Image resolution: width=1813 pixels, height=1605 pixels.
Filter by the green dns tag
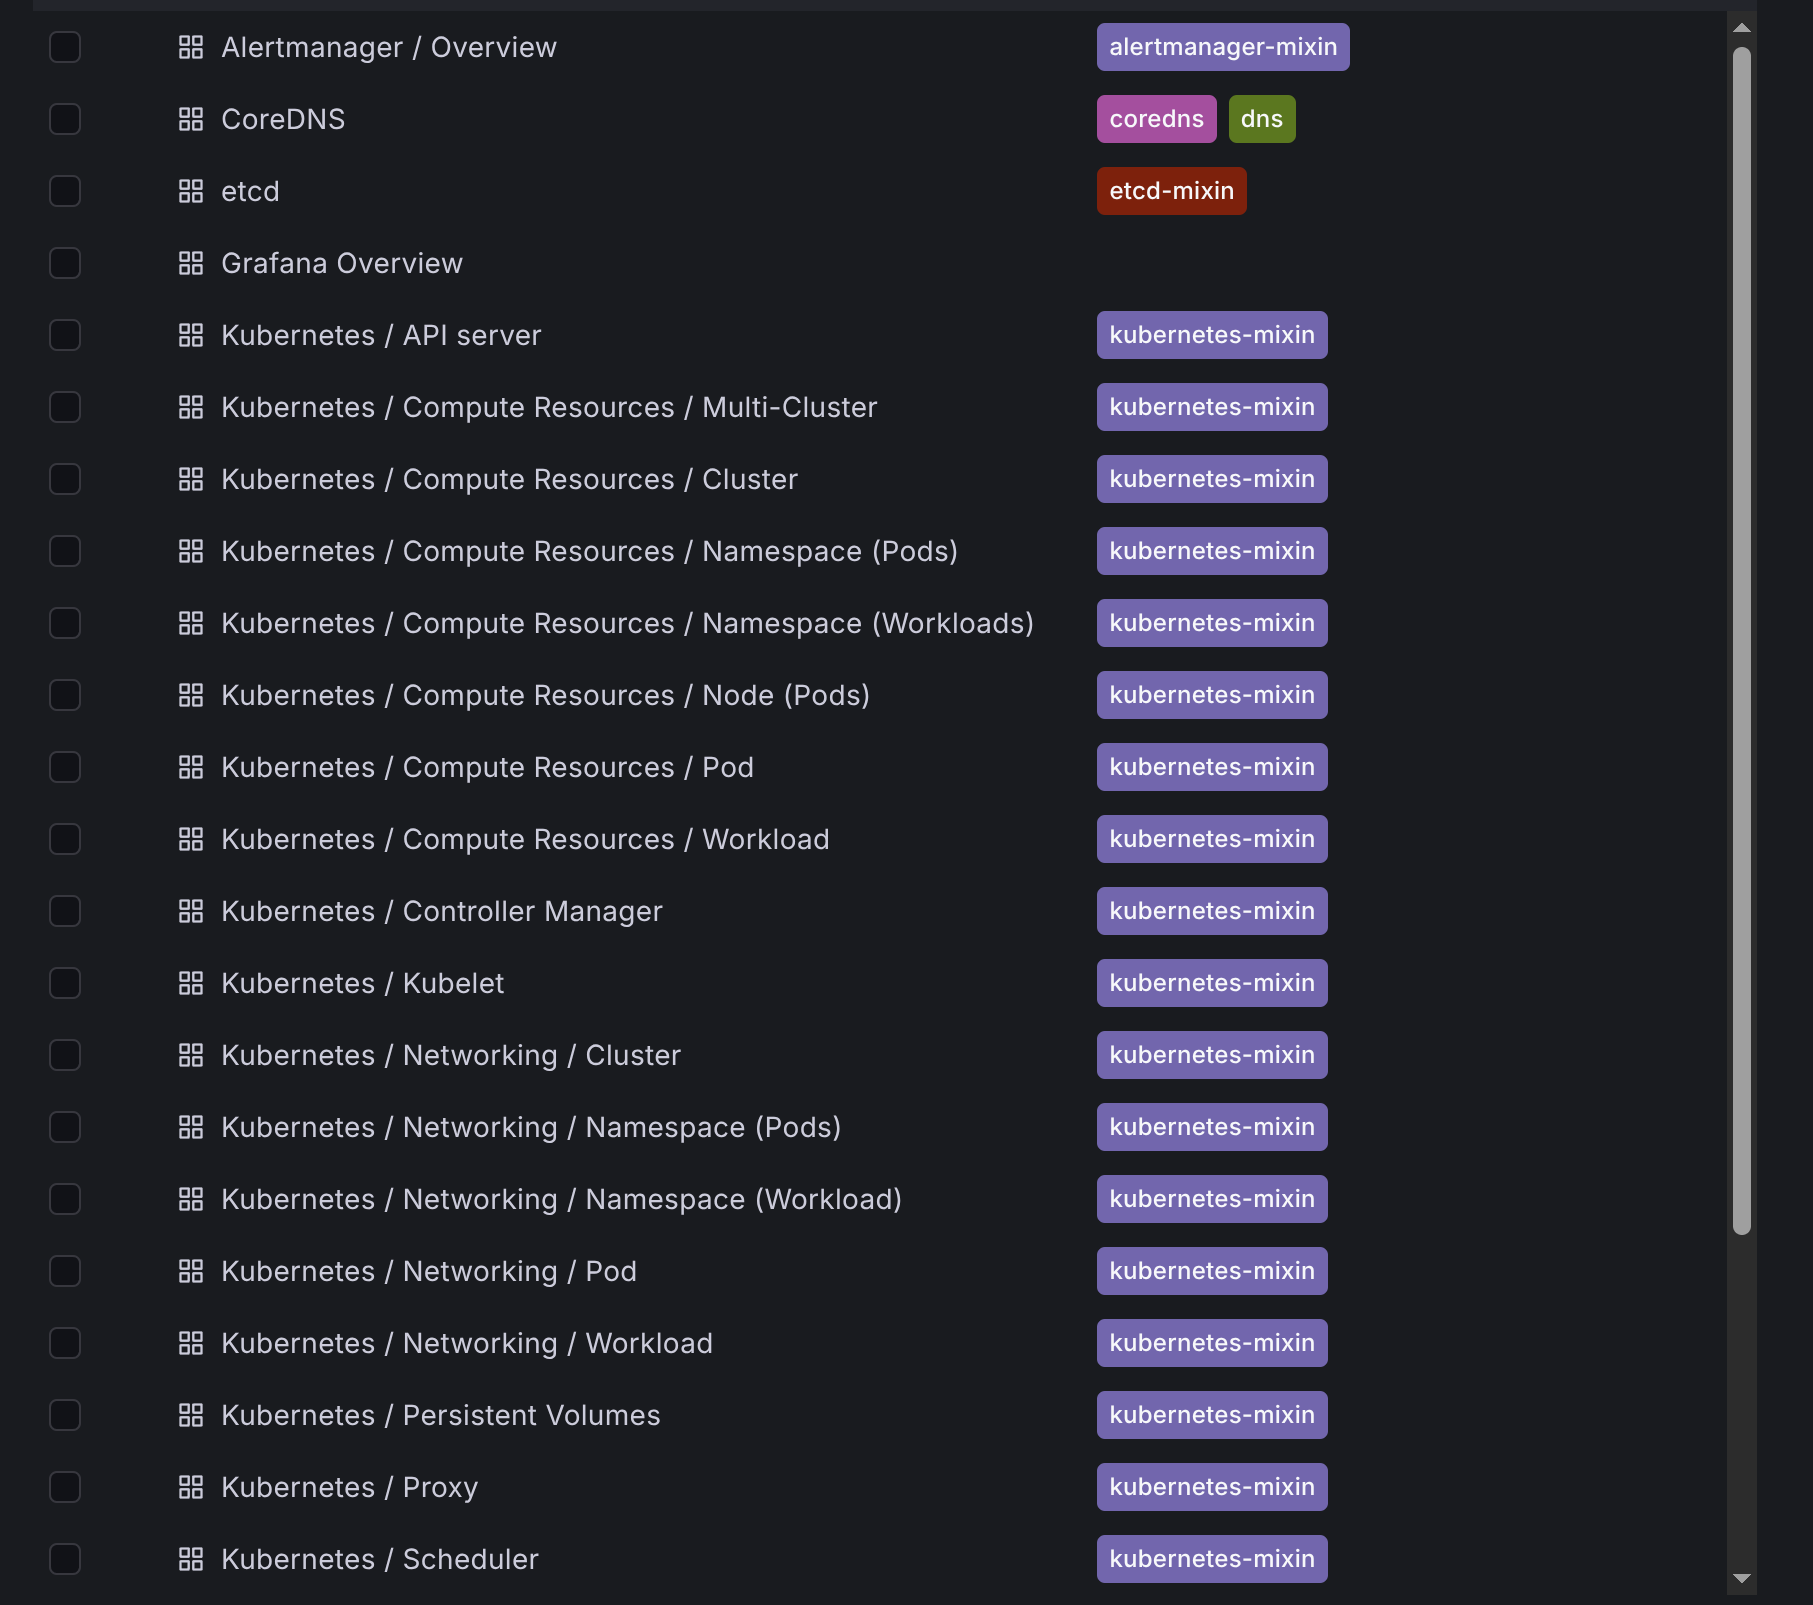point(1261,119)
